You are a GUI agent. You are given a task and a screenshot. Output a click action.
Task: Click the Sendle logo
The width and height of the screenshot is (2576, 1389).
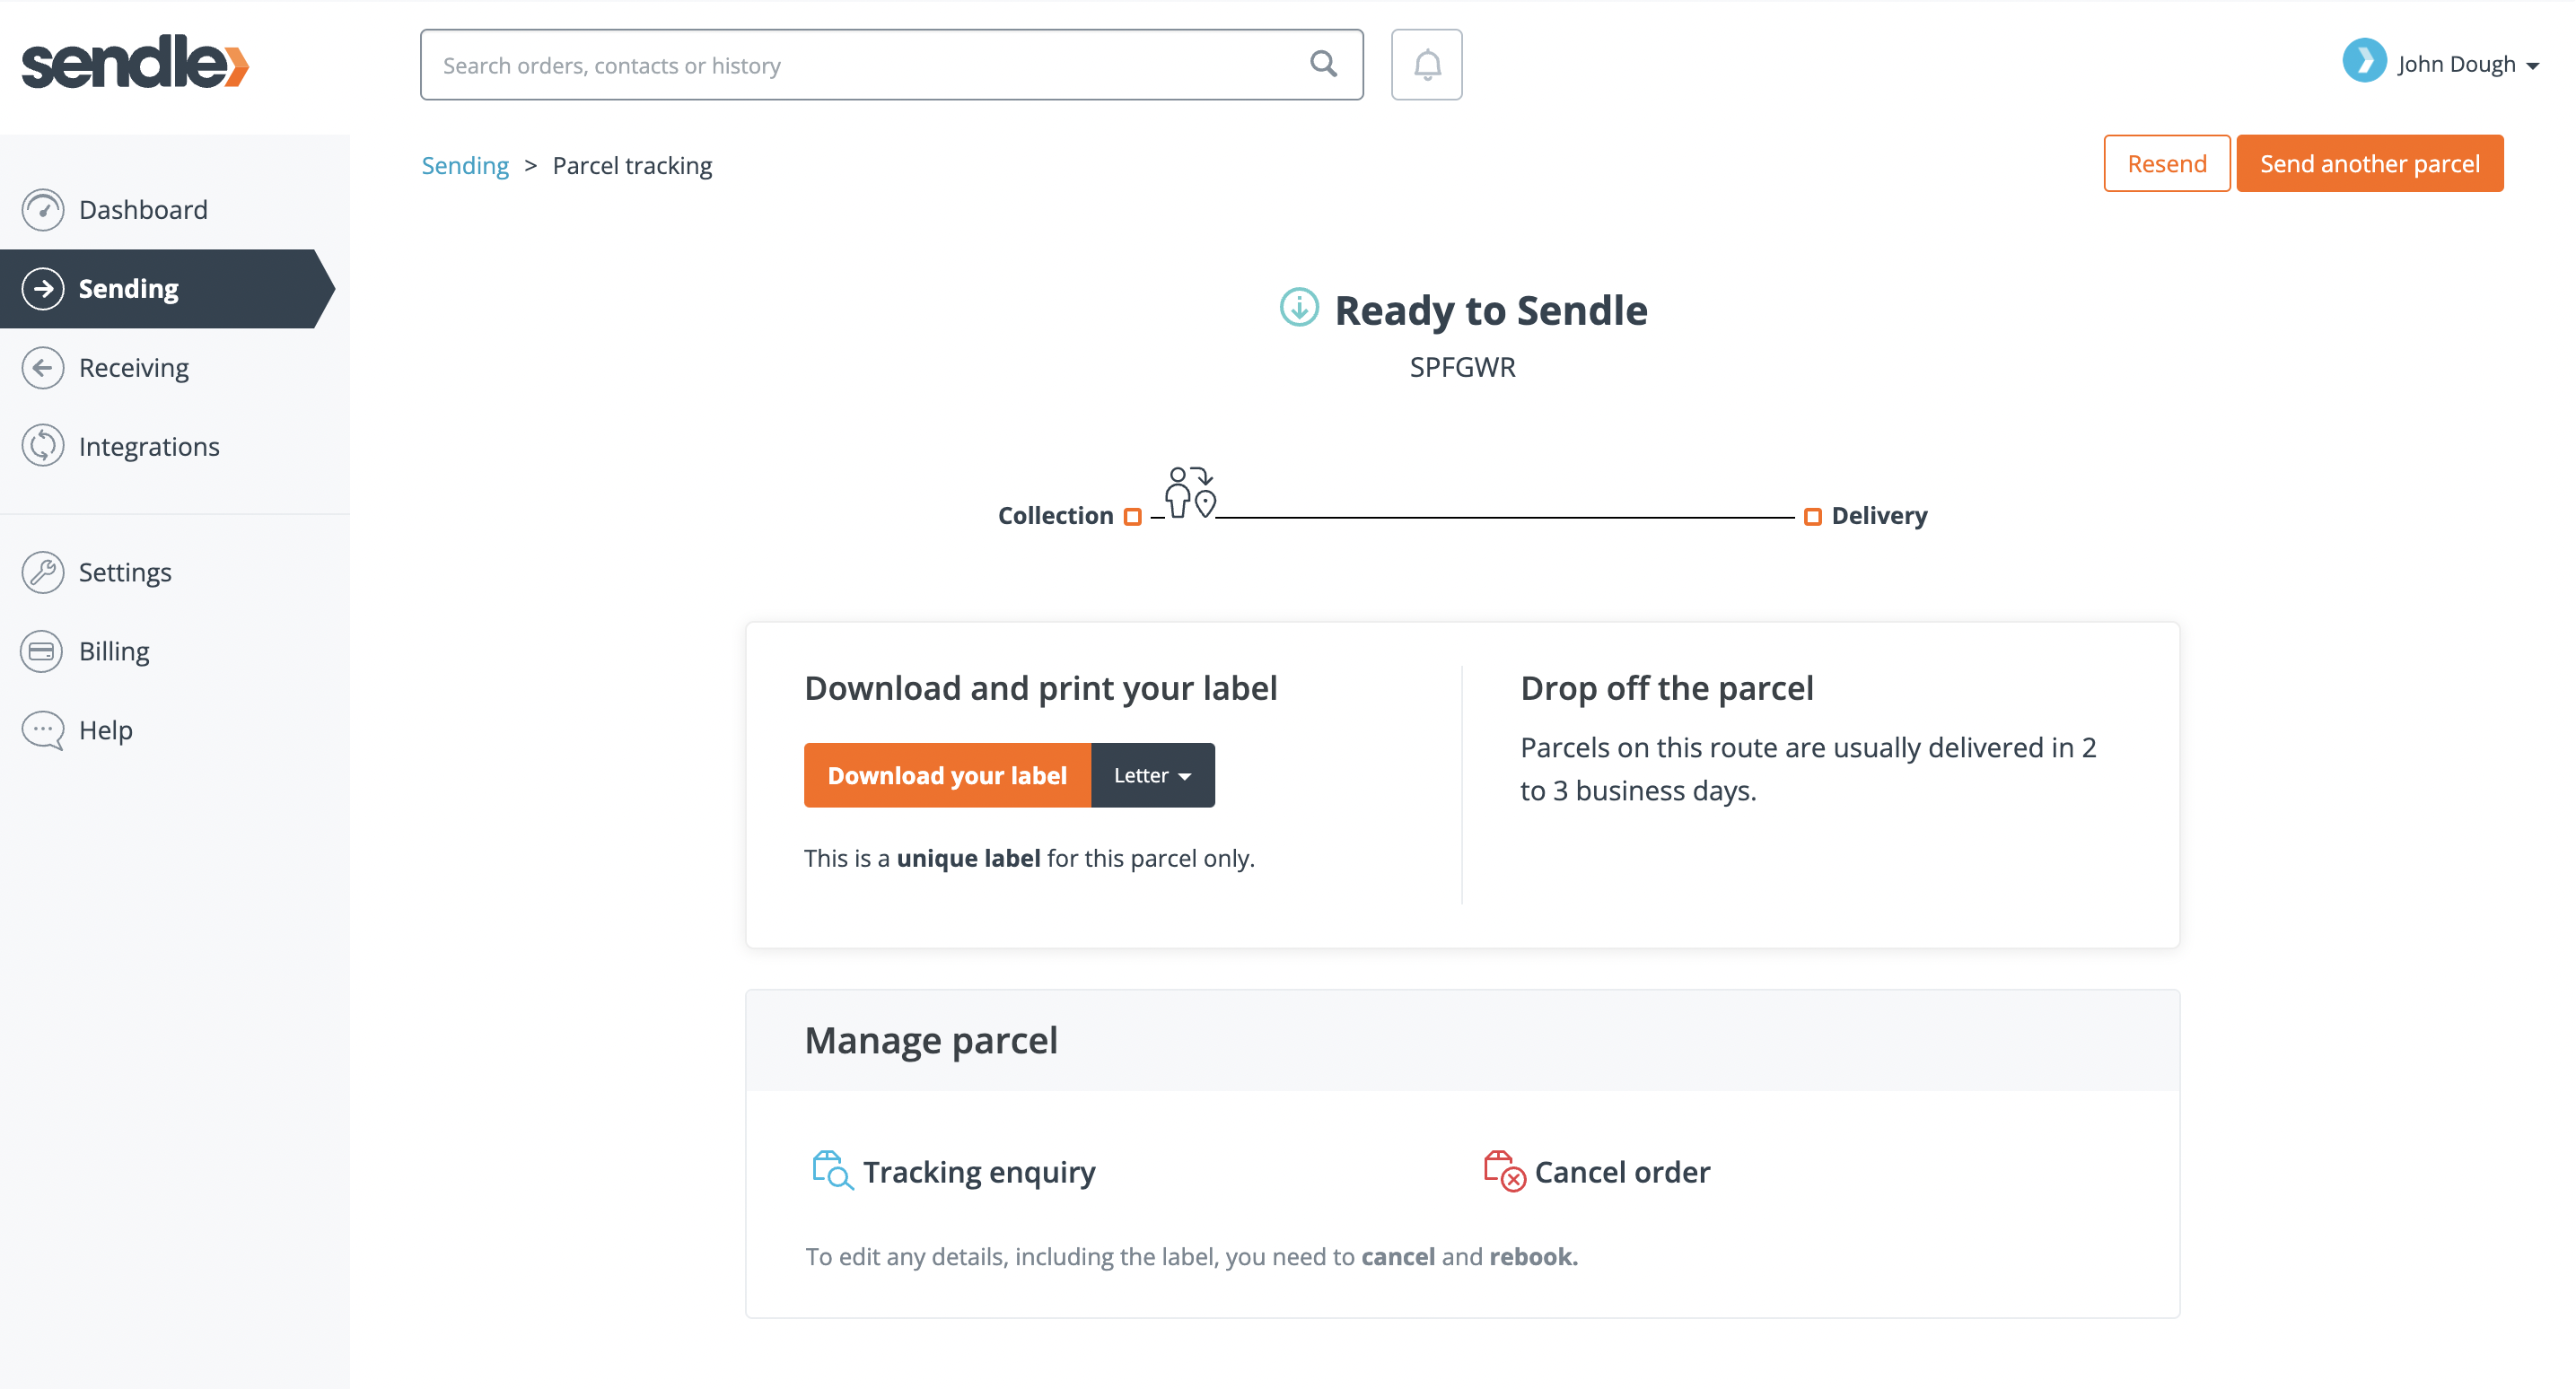135,62
